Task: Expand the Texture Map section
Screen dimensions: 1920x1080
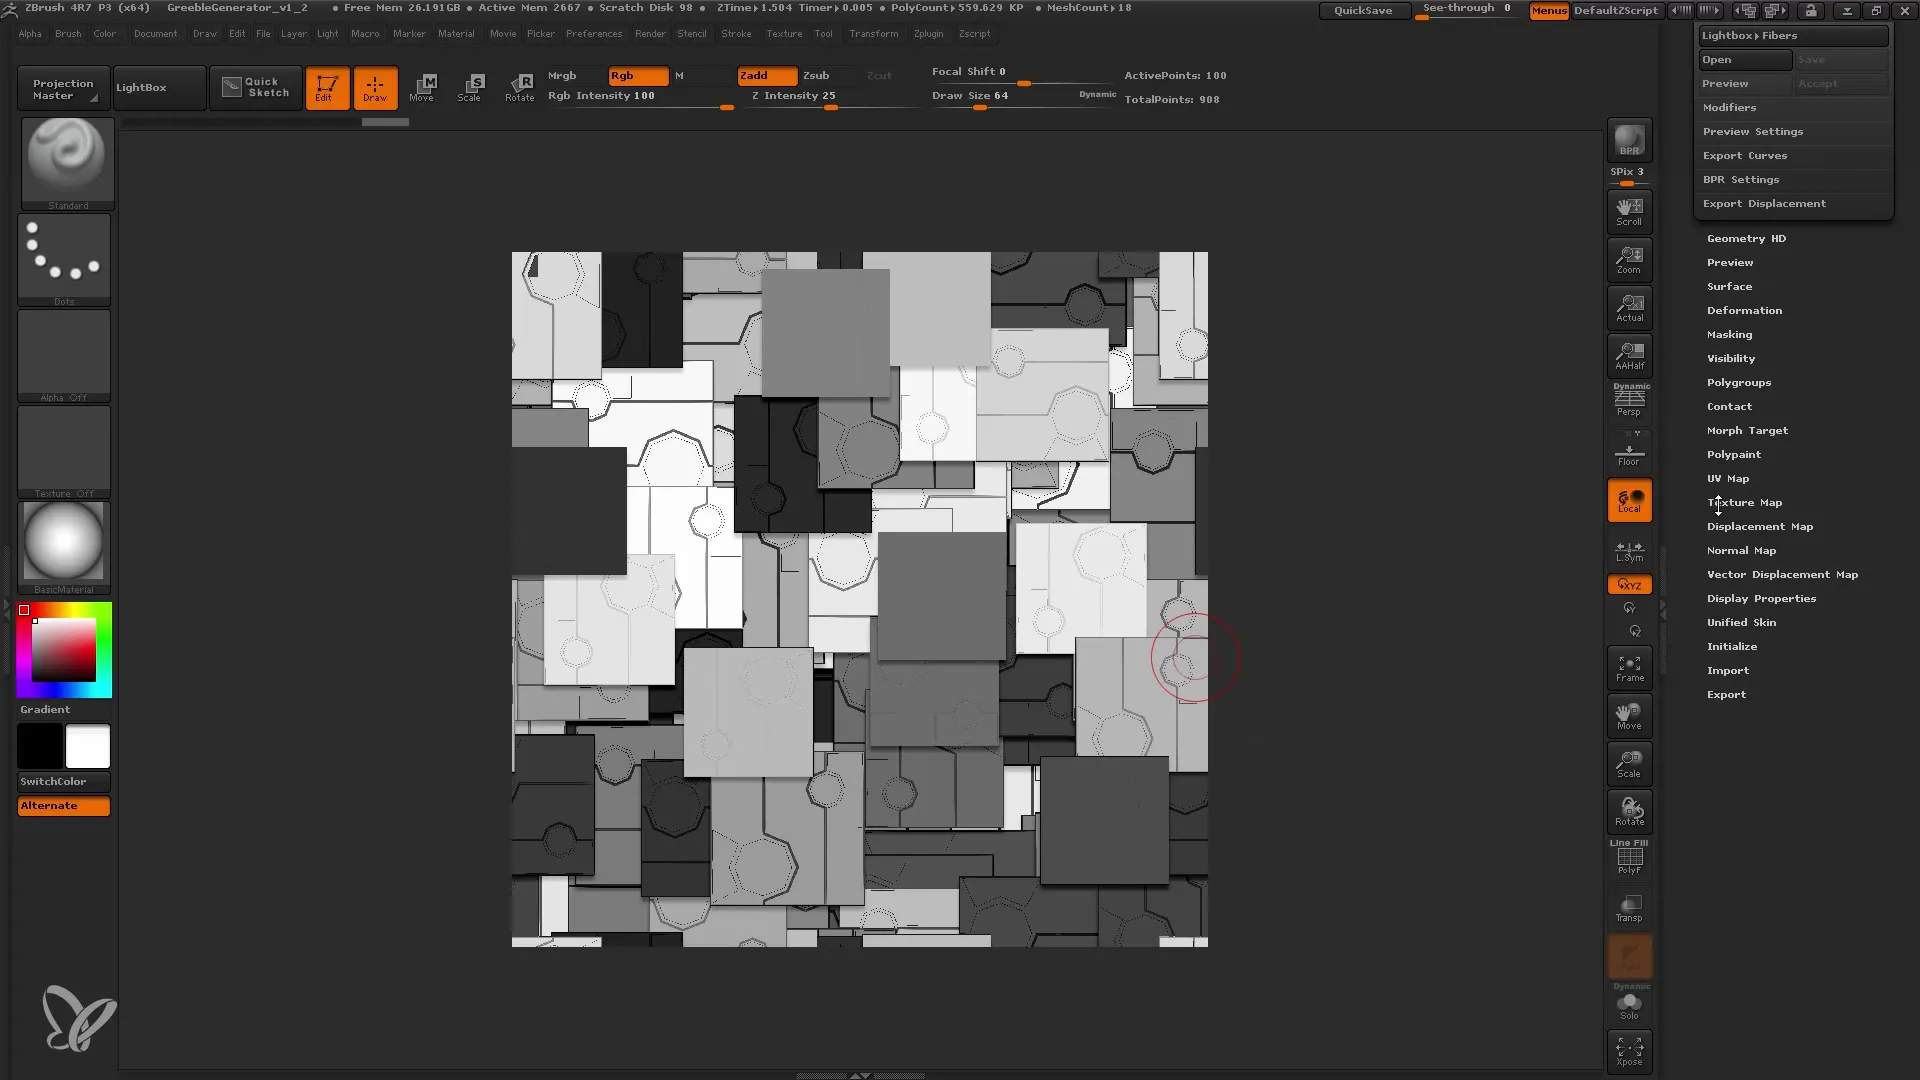Action: click(1745, 502)
